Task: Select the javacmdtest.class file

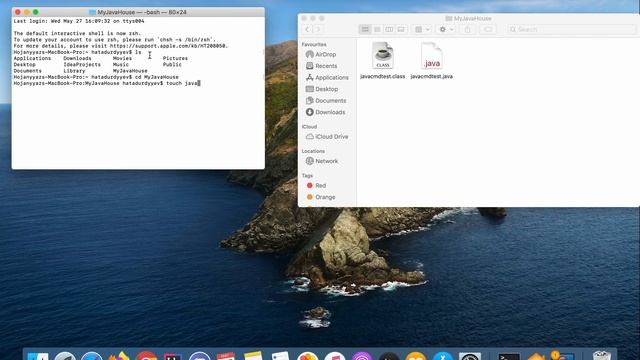Action: click(382, 60)
